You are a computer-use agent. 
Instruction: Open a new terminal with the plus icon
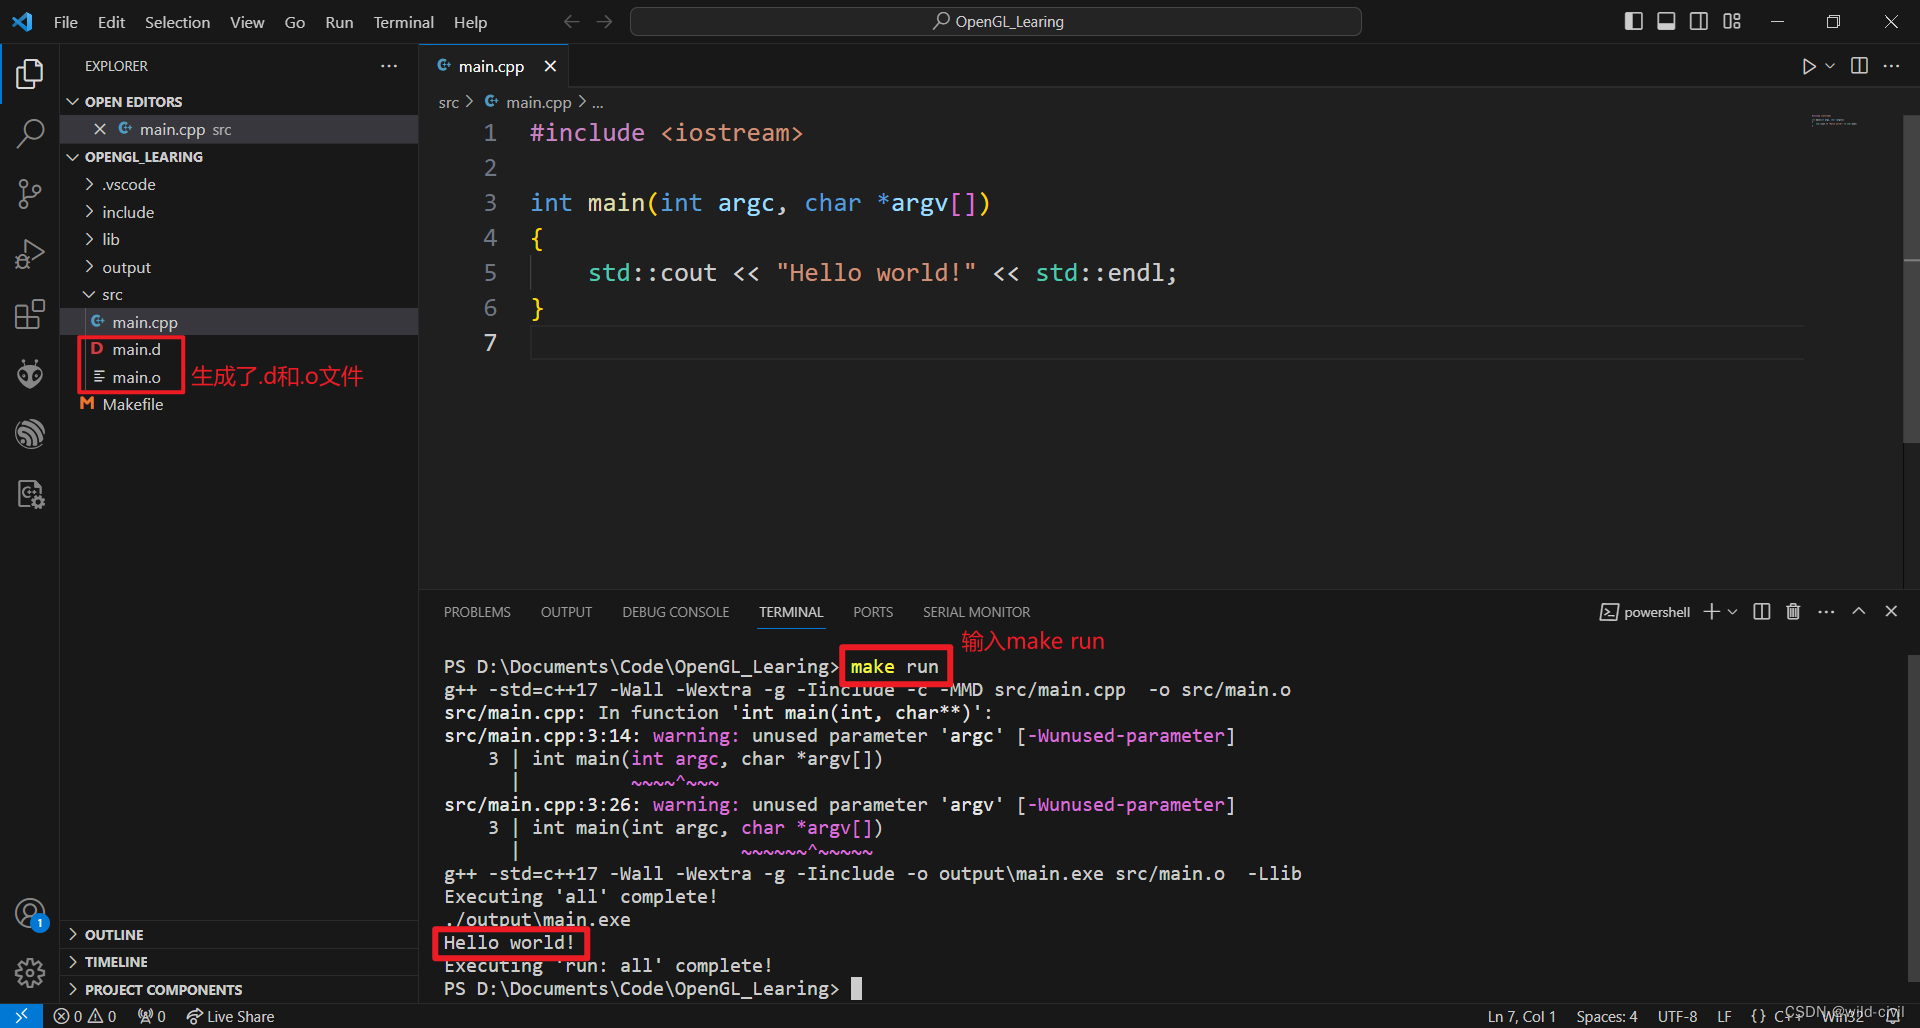1712,611
